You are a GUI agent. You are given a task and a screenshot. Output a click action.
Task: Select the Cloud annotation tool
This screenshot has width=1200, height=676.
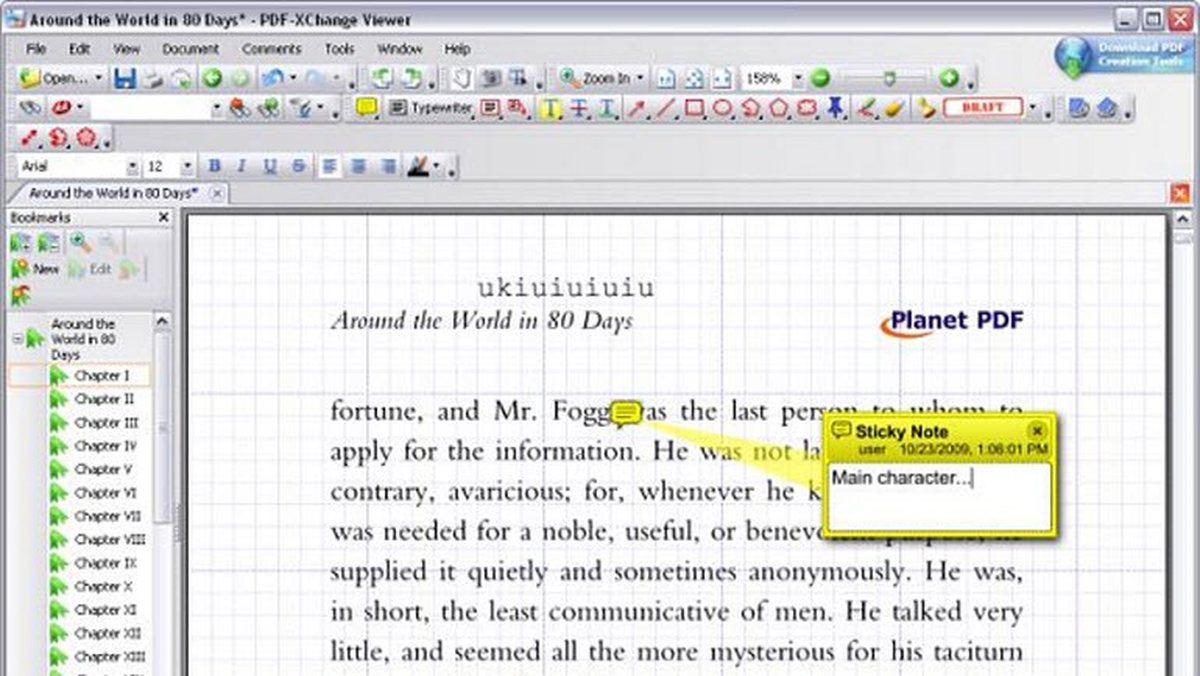click(x=808, y=107)
